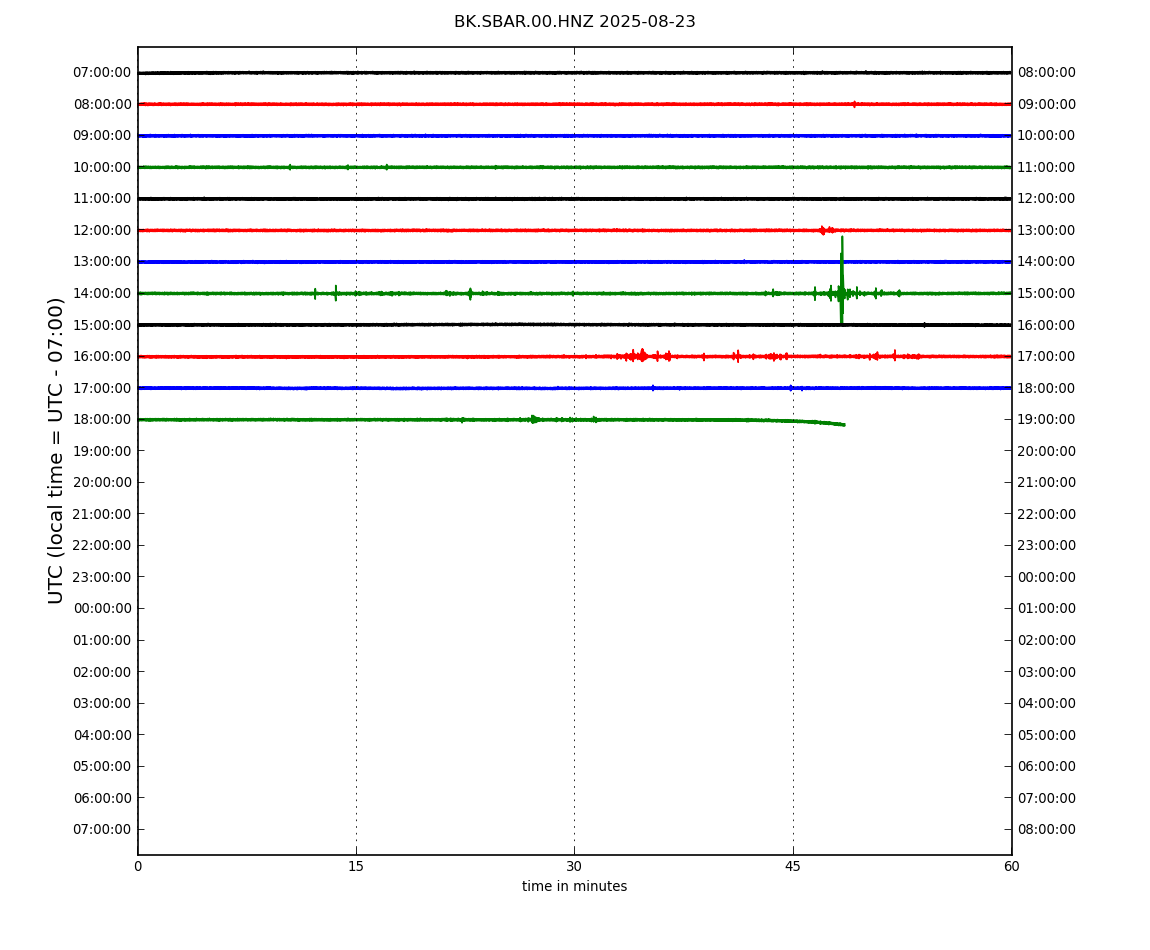
Task: Select left-axis time label 18:00:00
Action: [103, 420]
